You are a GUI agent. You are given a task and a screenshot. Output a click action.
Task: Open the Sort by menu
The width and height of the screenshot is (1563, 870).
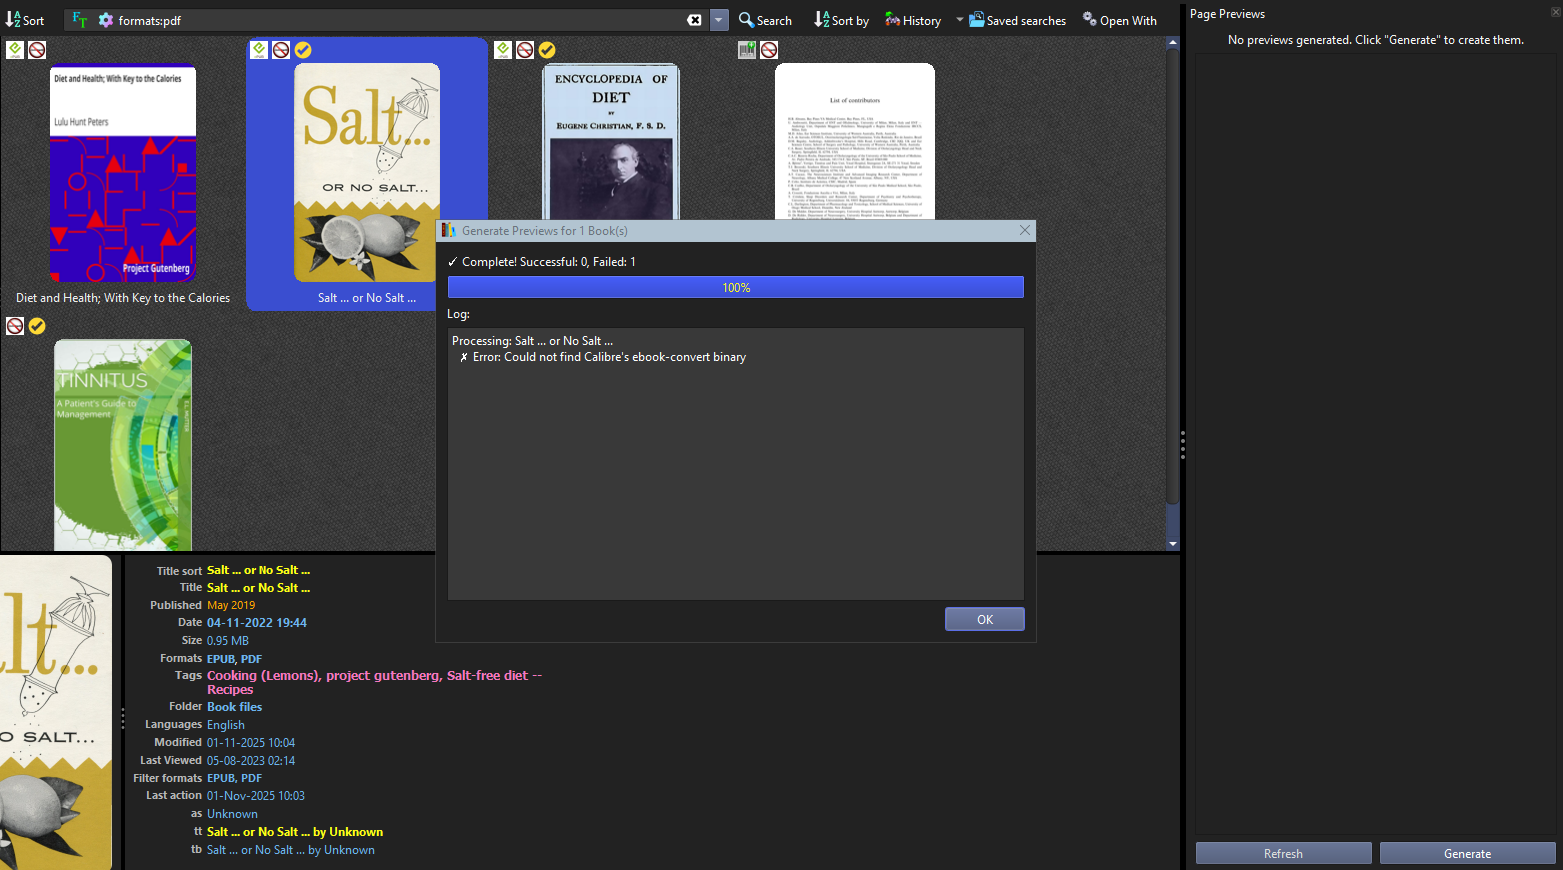841,20
